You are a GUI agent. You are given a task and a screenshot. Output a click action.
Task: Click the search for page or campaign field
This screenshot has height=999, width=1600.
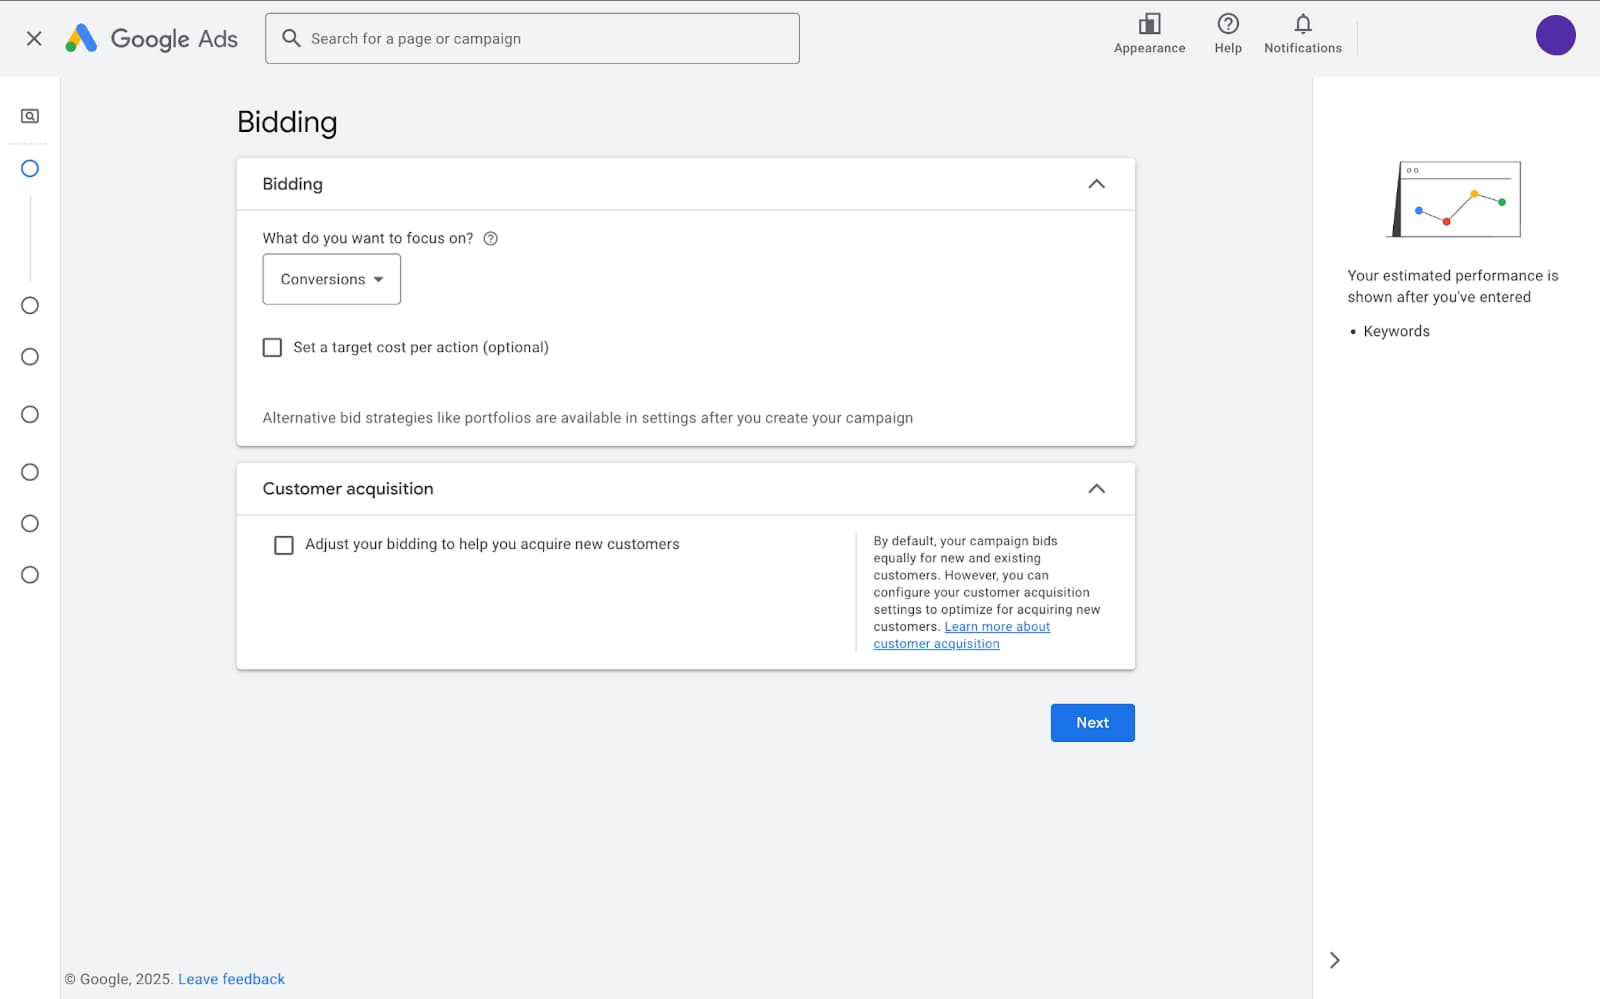pos(532,39)
